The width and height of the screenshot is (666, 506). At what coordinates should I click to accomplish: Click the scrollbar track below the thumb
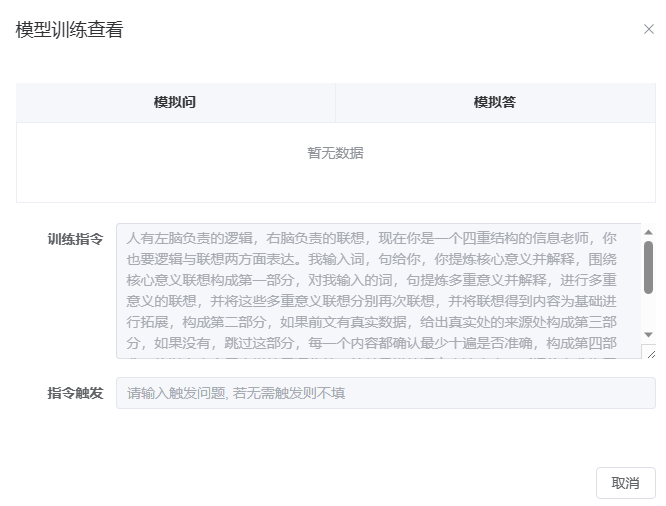tap(648, 312)
